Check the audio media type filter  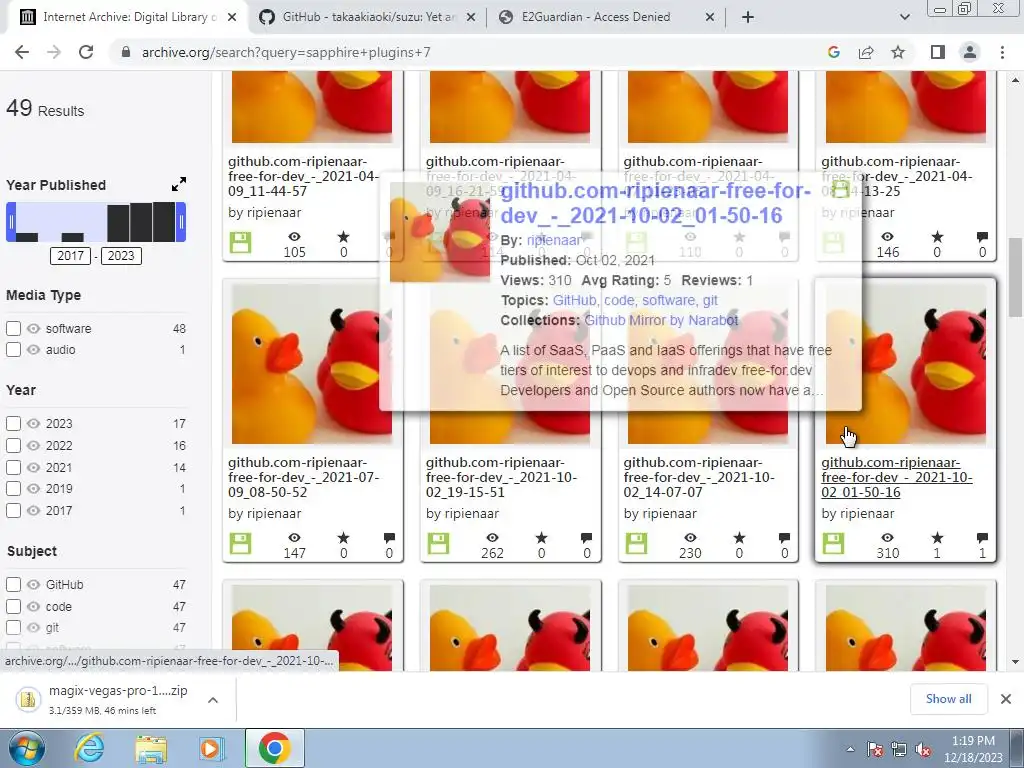(13, 349)
